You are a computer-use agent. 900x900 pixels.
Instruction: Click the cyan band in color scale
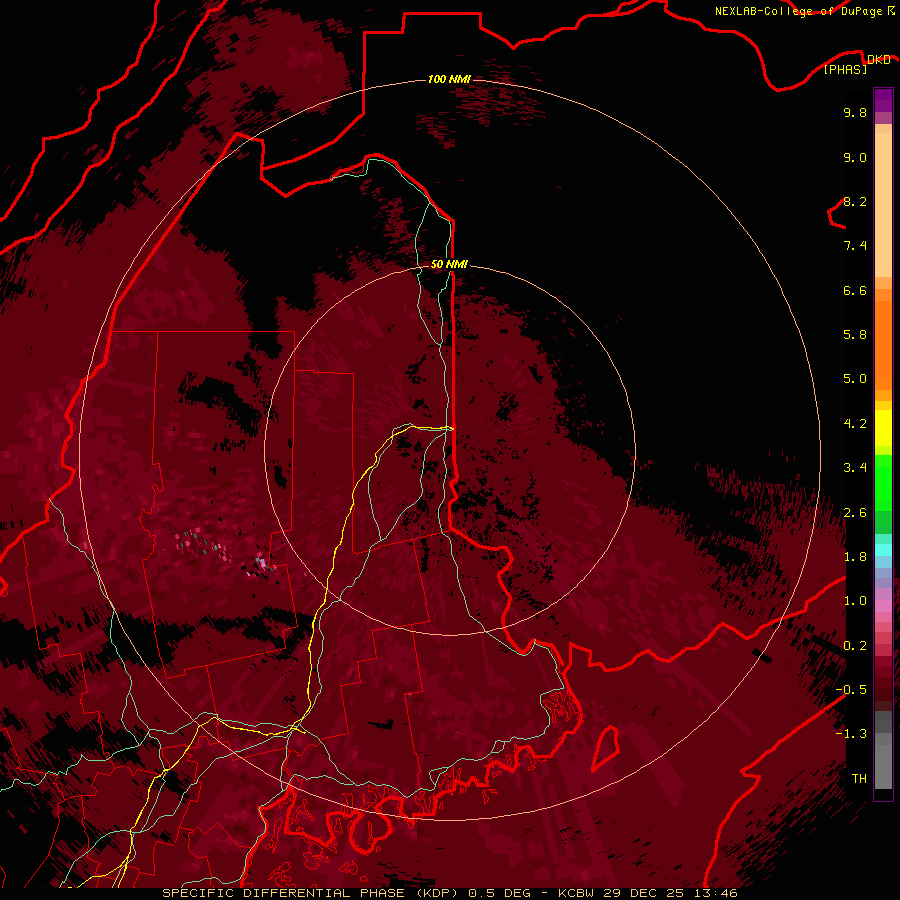click(883, 550)
